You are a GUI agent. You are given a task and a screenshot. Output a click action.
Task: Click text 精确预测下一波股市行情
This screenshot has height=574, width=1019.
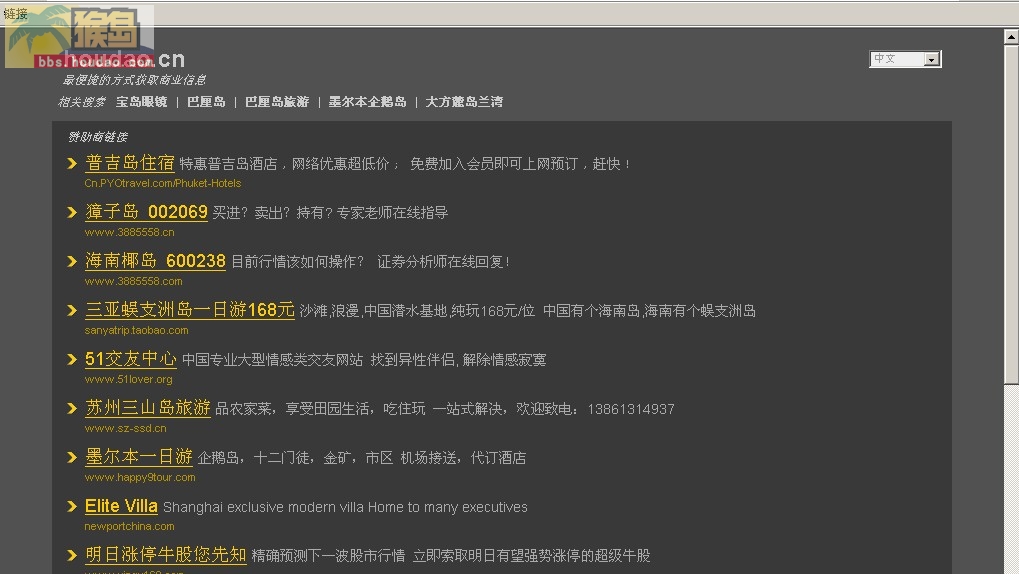pyautogui.click(x=328, y=556)
